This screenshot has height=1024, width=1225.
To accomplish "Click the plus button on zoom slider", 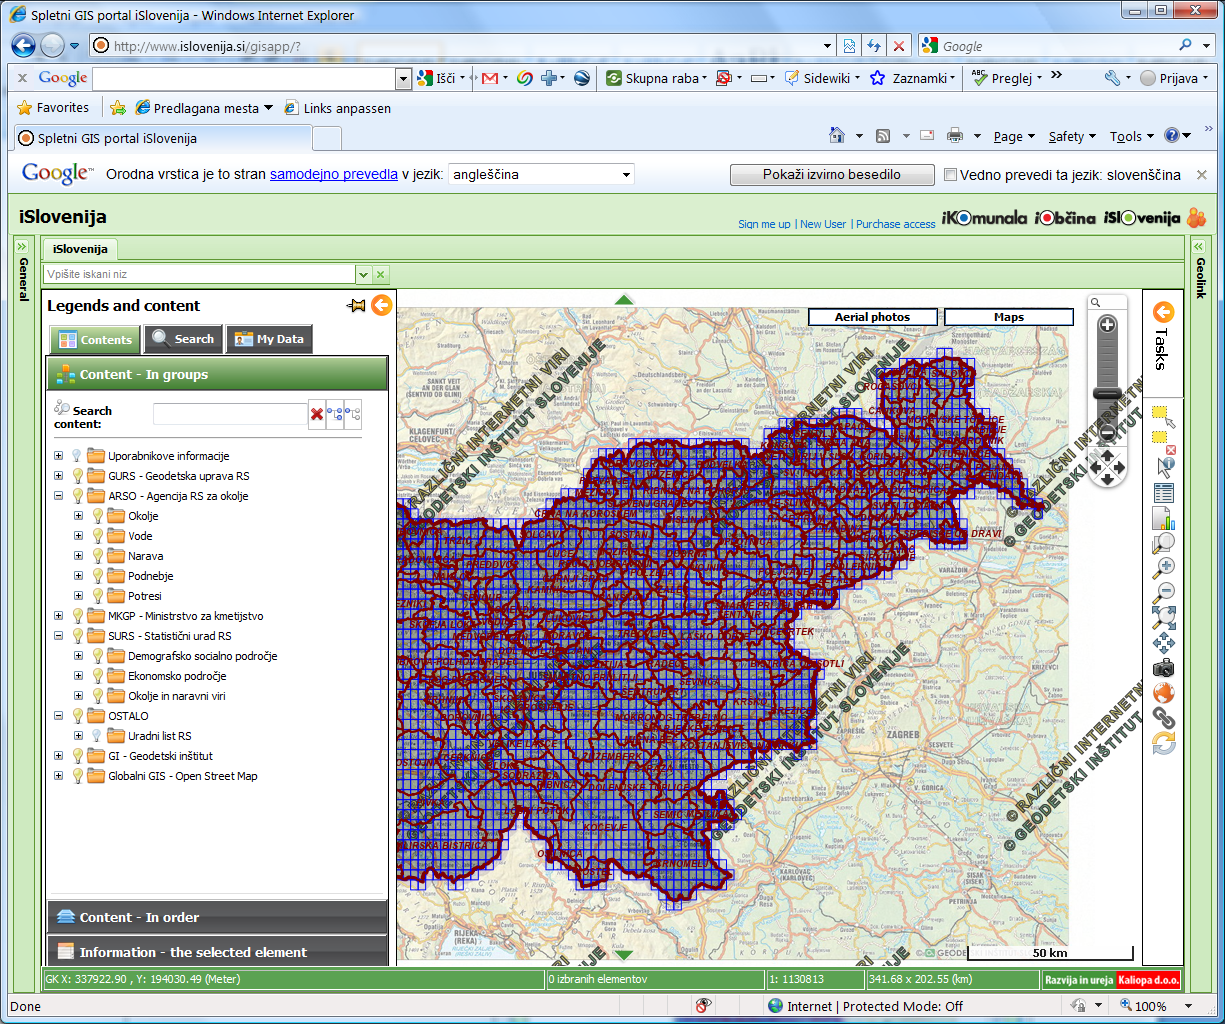I will point(1107,324).
